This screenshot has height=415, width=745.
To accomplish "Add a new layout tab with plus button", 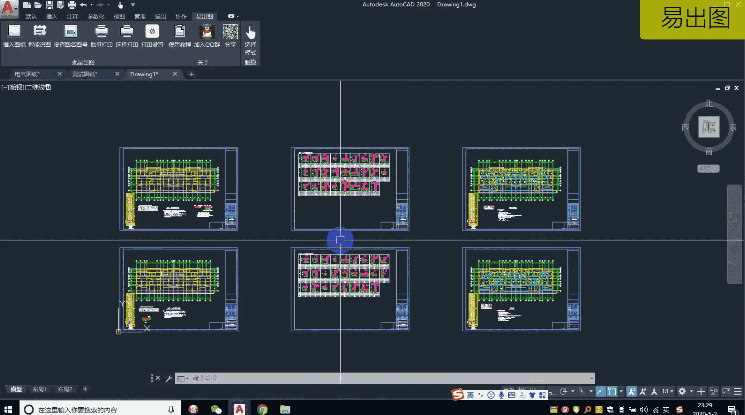I will pyautogui.click(x=85, y=389).
